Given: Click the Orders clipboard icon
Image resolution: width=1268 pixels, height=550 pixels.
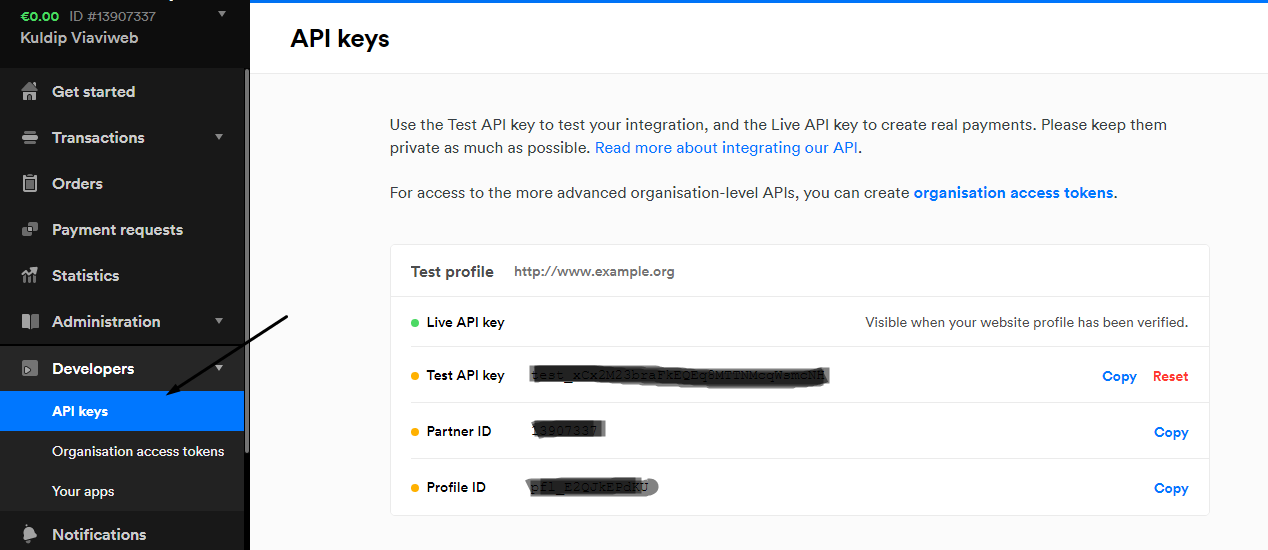Looking at the screenshot, I should click(30, 184).
